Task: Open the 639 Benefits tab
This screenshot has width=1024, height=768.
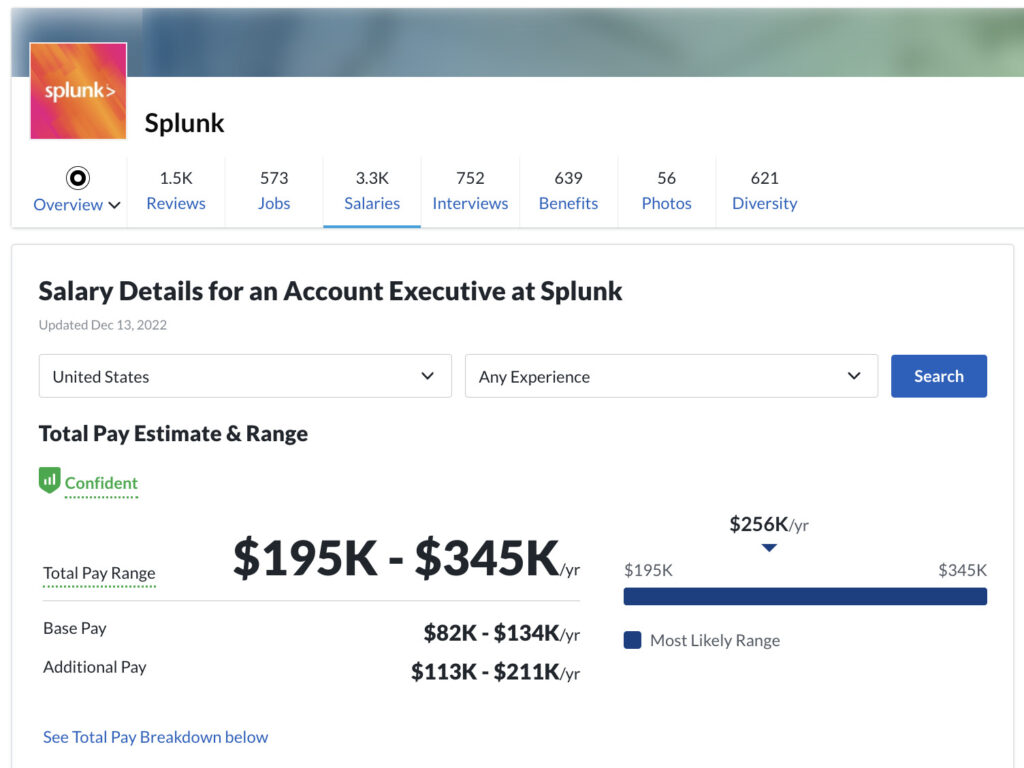Action: [568, 191]
